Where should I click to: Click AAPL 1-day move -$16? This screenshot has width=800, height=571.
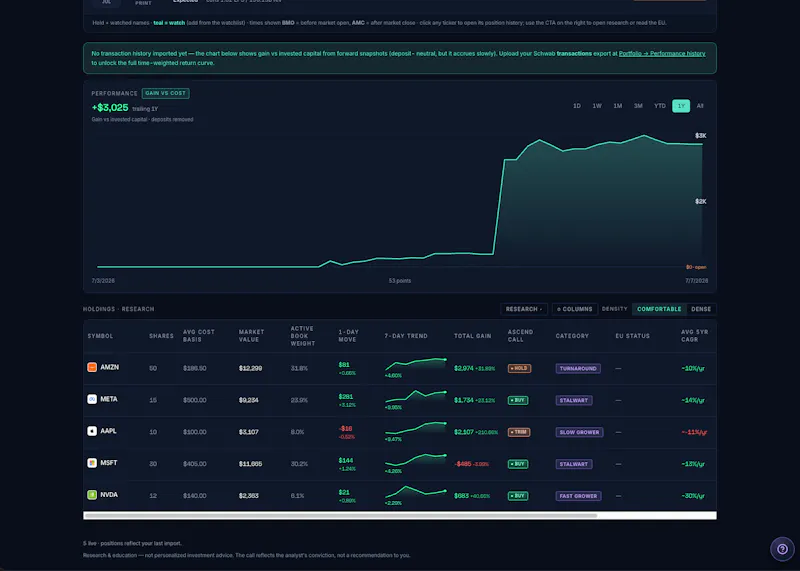coord(345,429)
